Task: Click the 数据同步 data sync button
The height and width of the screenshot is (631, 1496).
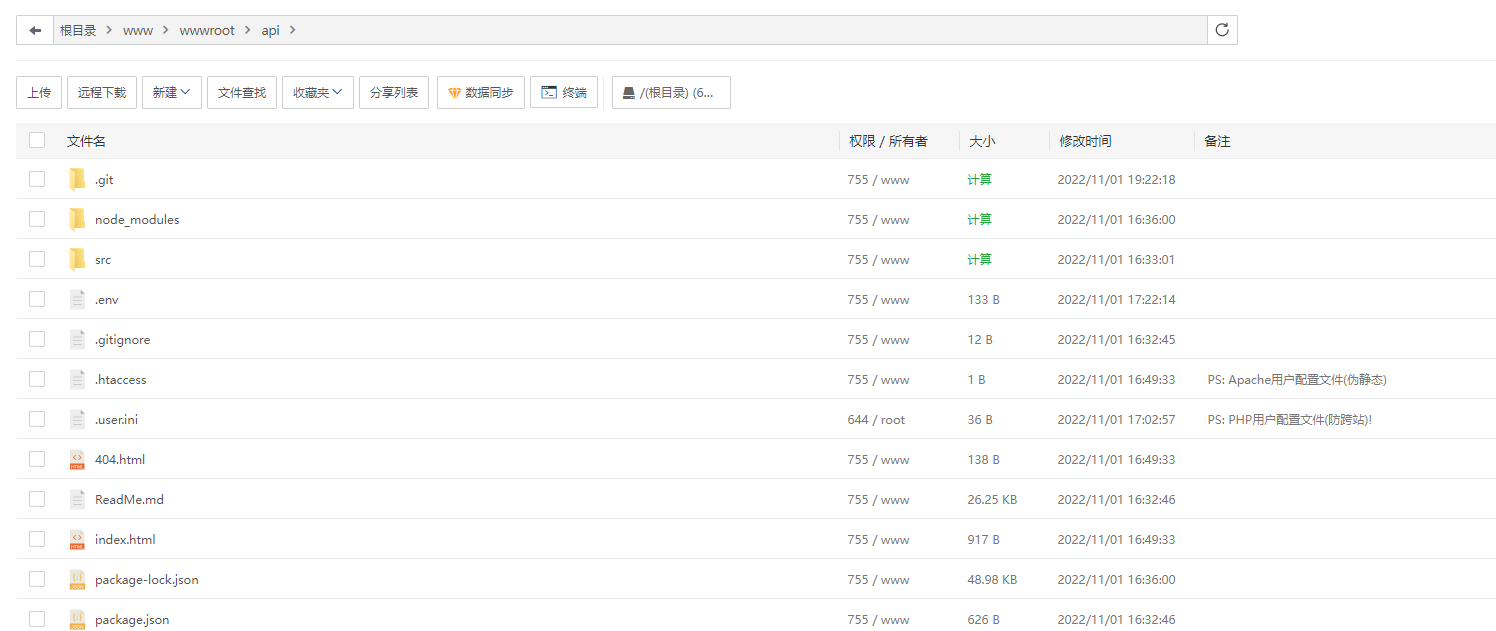Action: [481, 92]
